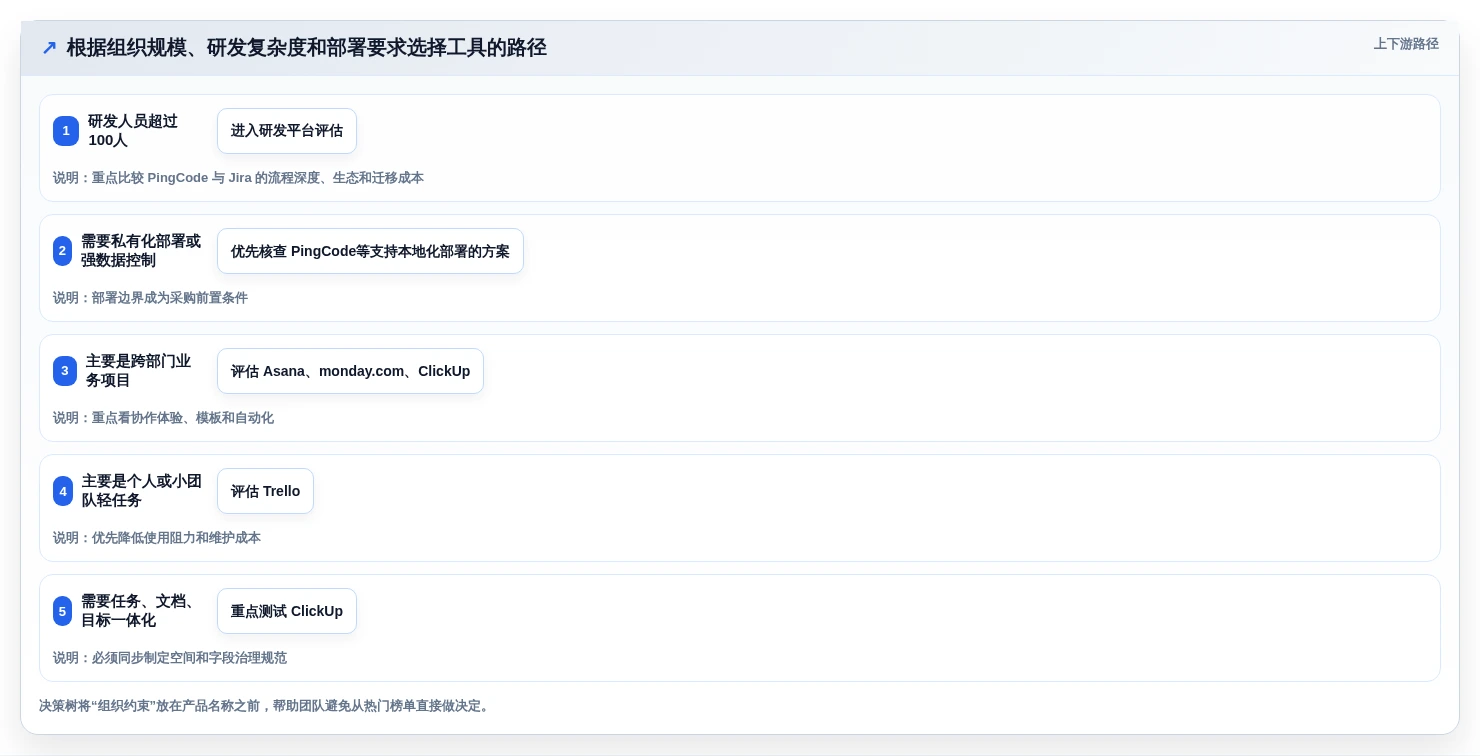Click the note 部署边界成为采购前置条件
This screenshot has width=1480, height=756.
point(150,298)
